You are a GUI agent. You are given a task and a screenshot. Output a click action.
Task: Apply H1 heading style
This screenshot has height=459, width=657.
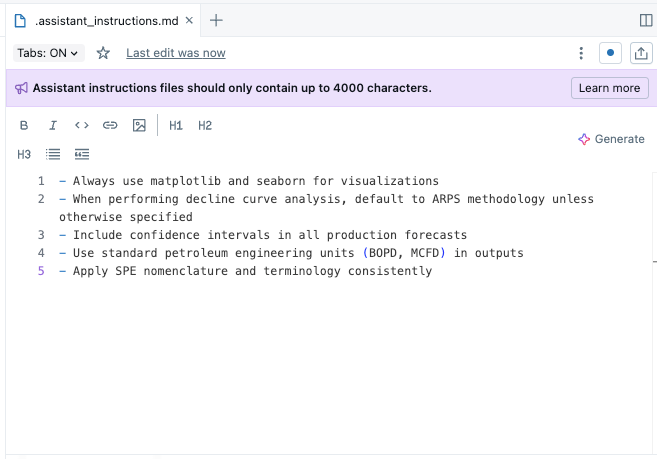176,126
